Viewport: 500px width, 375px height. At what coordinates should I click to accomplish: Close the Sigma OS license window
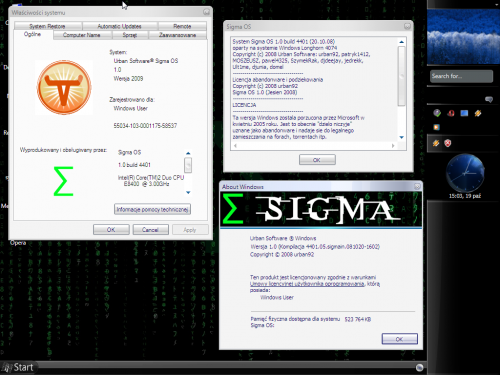pos(407,26)
